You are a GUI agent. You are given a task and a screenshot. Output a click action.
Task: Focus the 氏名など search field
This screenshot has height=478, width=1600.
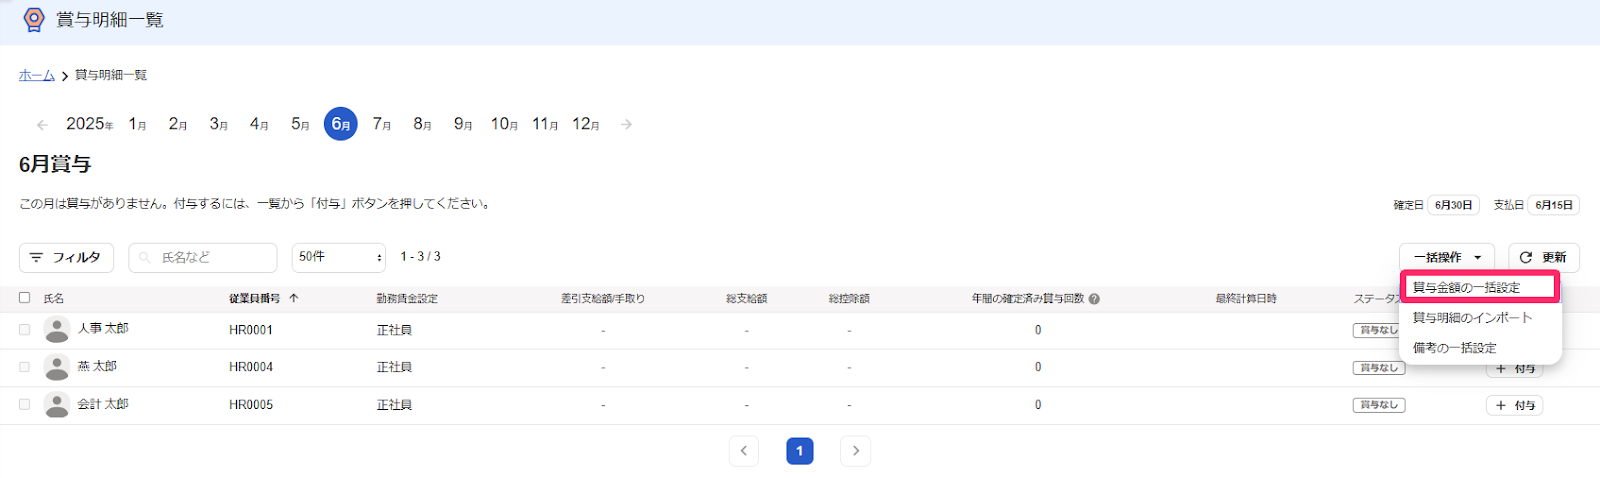203,258
